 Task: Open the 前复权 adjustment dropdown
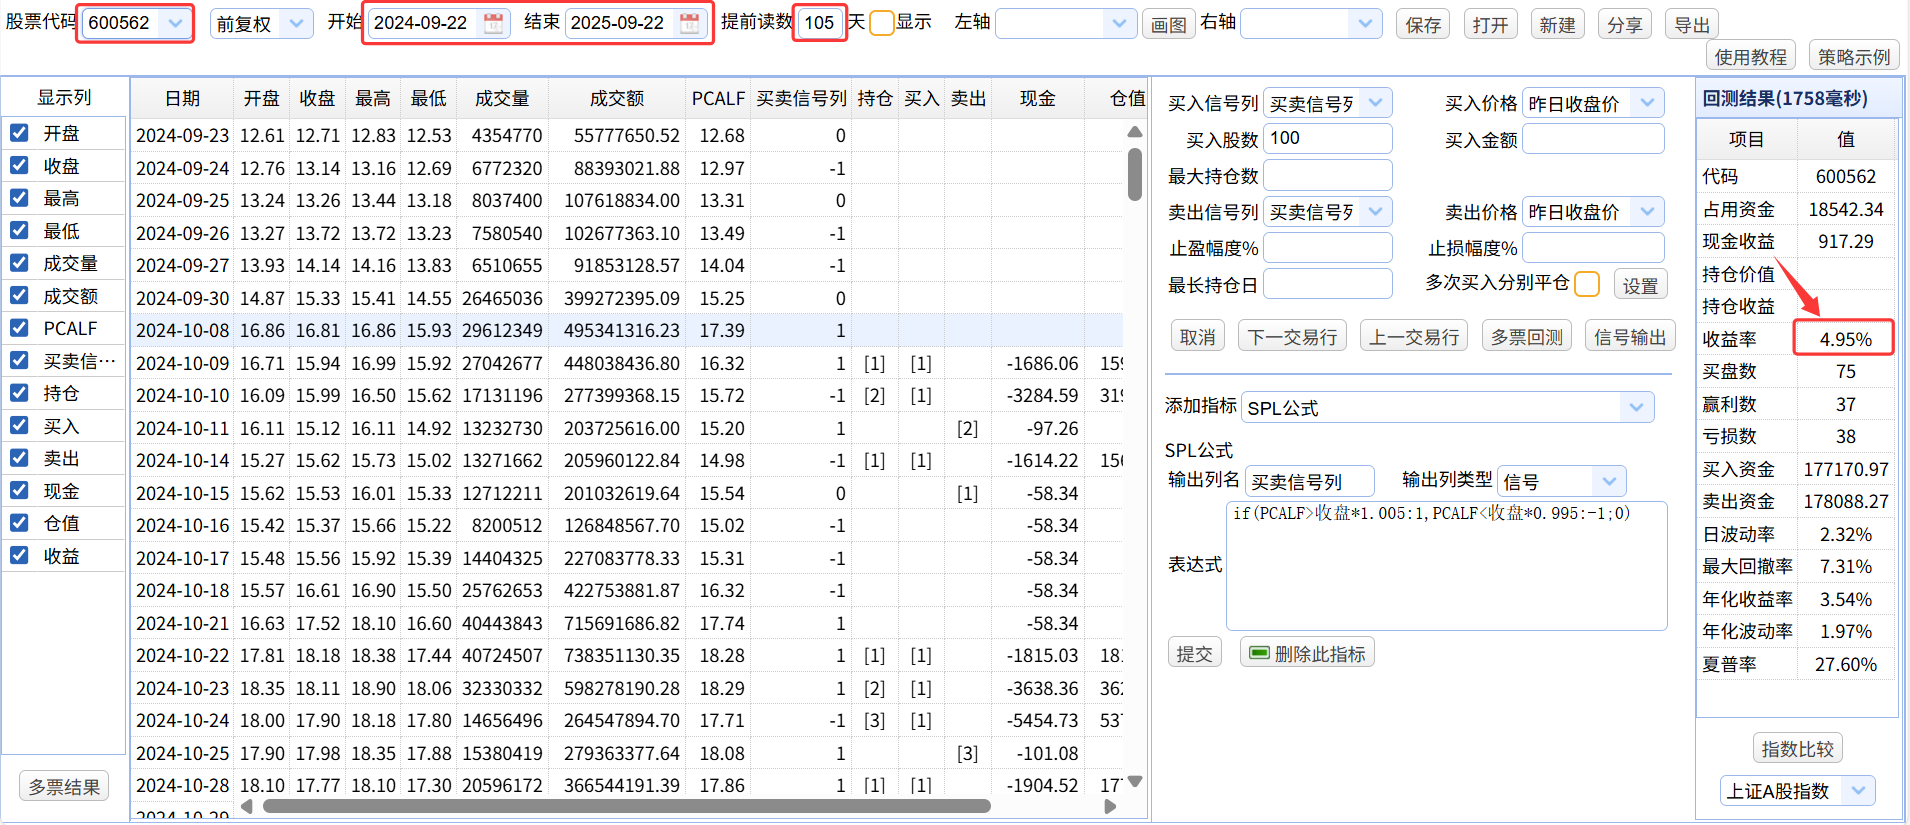[x=295, y=23]
